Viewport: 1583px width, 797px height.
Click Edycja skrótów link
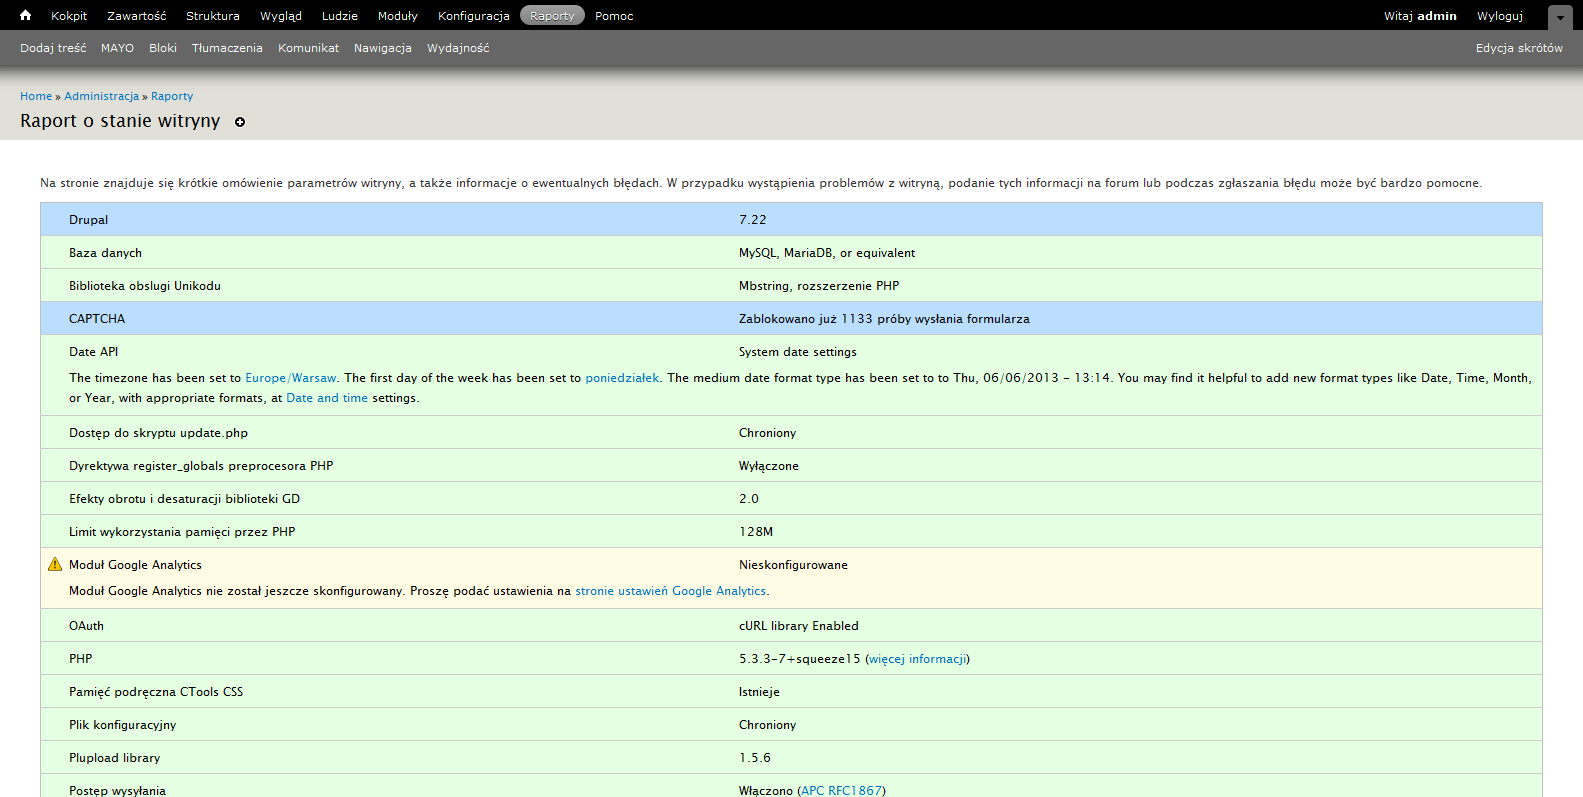(x=1519, y=48)
